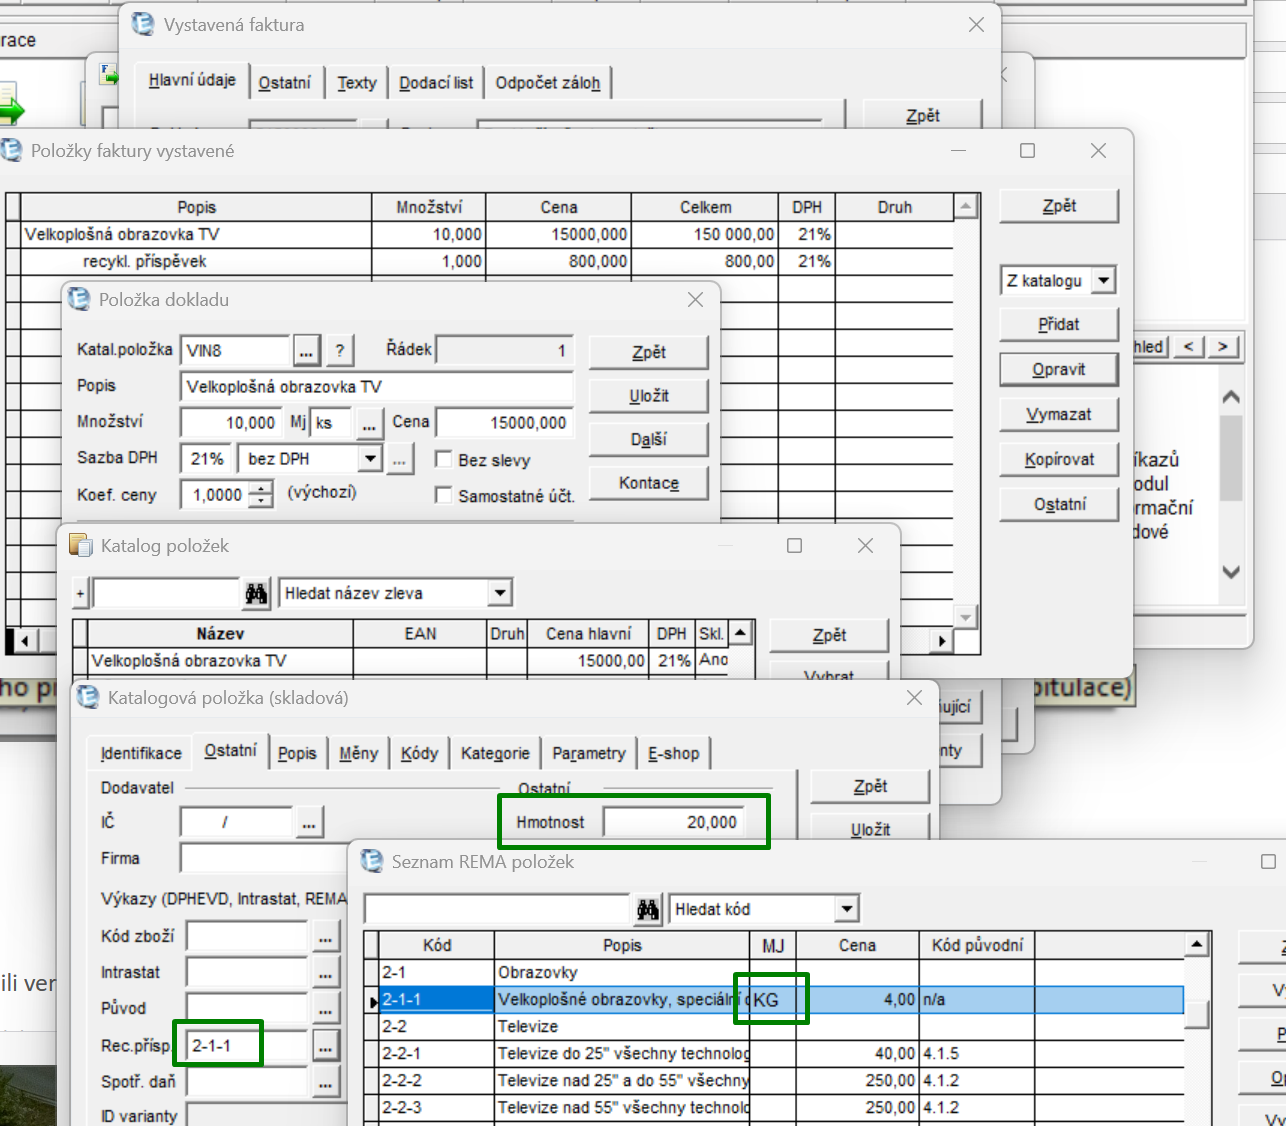Select row Televize do 25" in REMA list
The height and width of the screenshot is (1126, 1286).
tap(622, 1054)
